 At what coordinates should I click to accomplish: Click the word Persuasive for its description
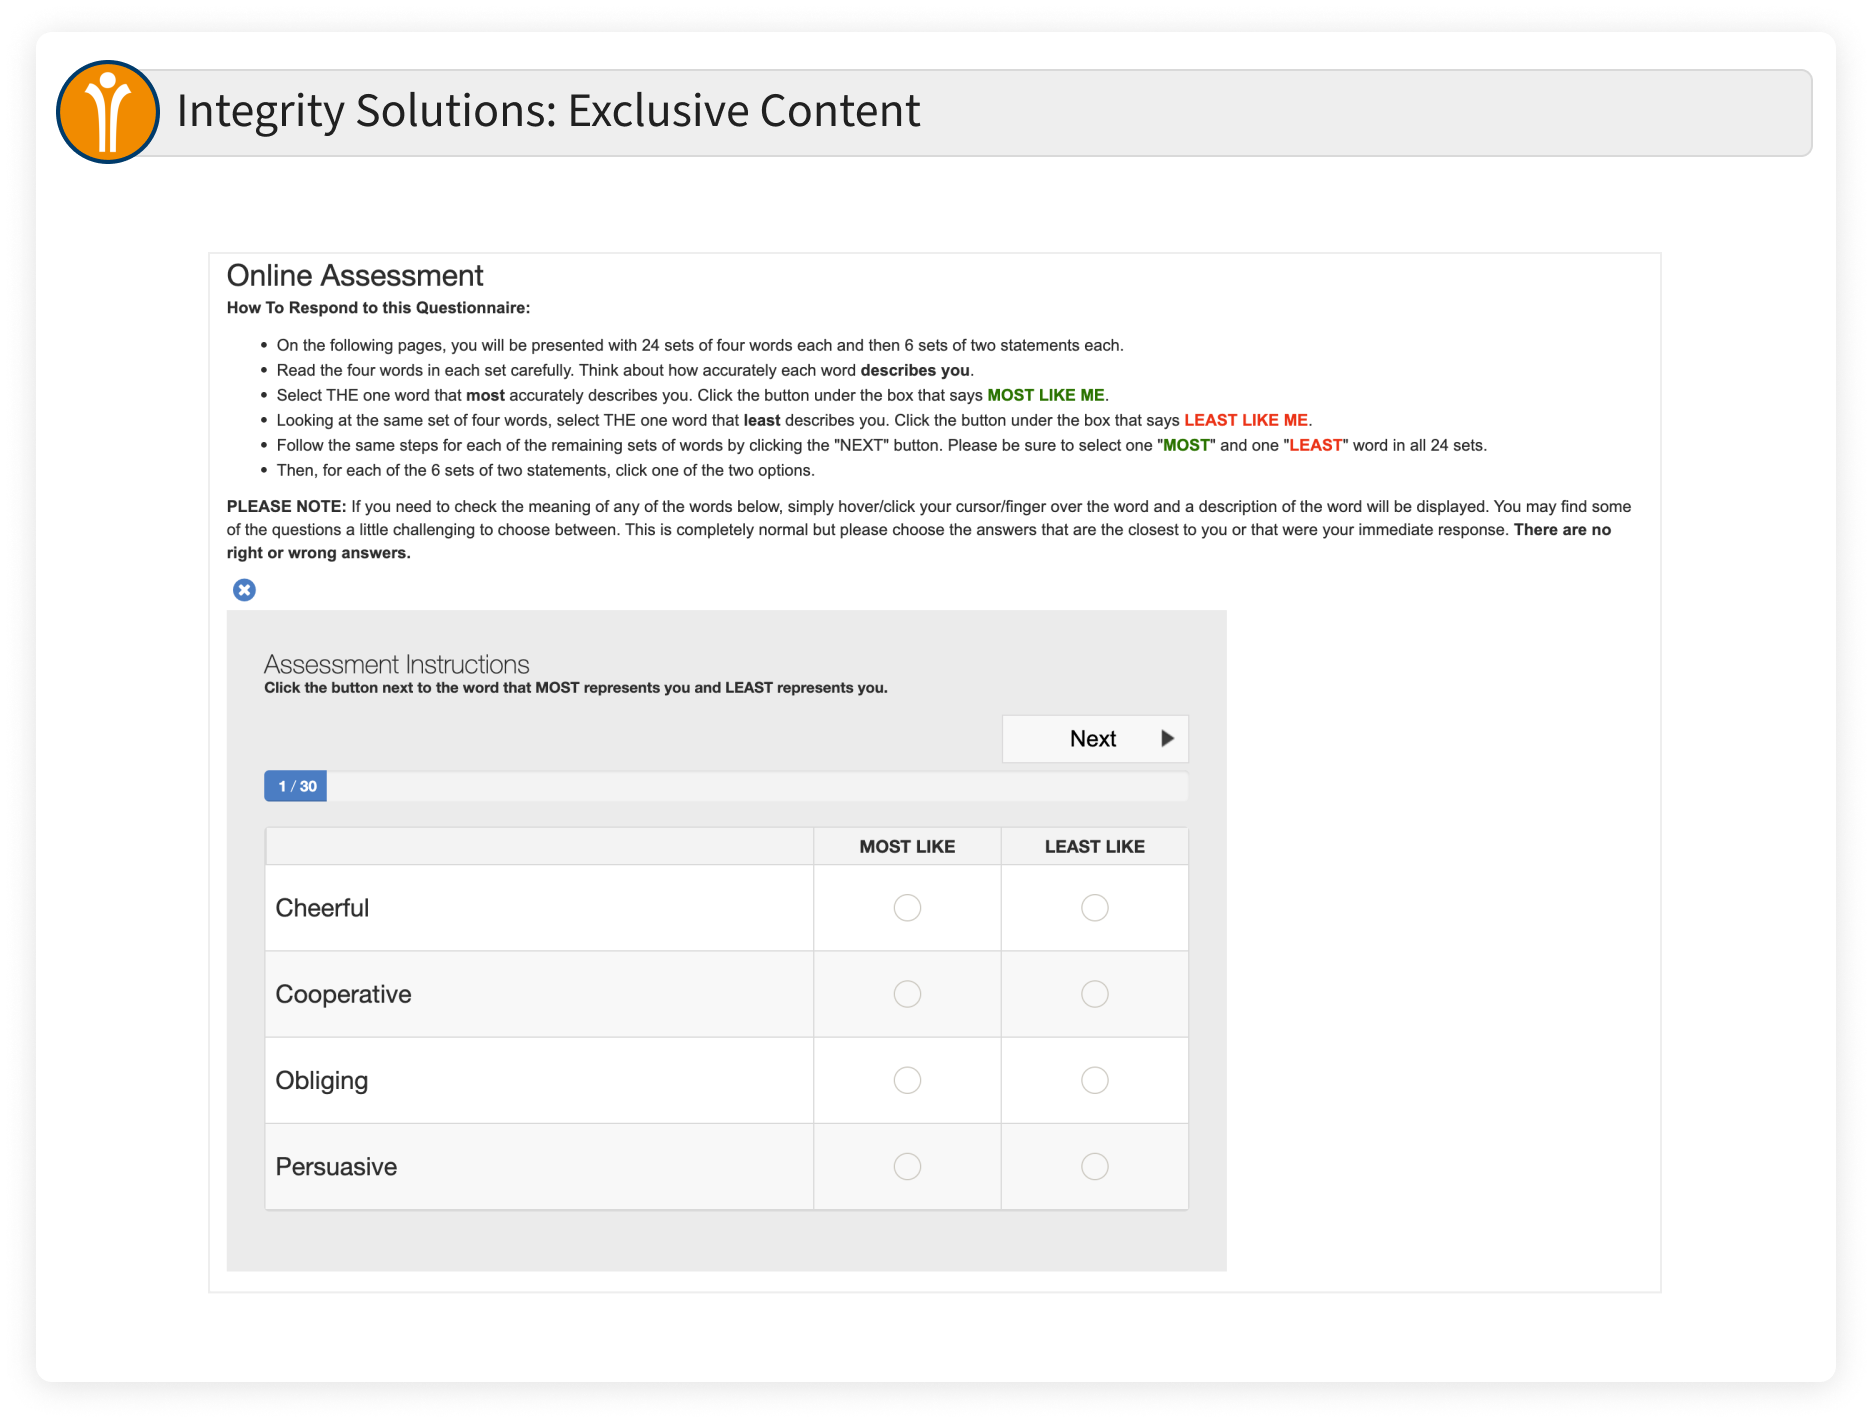(x=336, y=1167)
